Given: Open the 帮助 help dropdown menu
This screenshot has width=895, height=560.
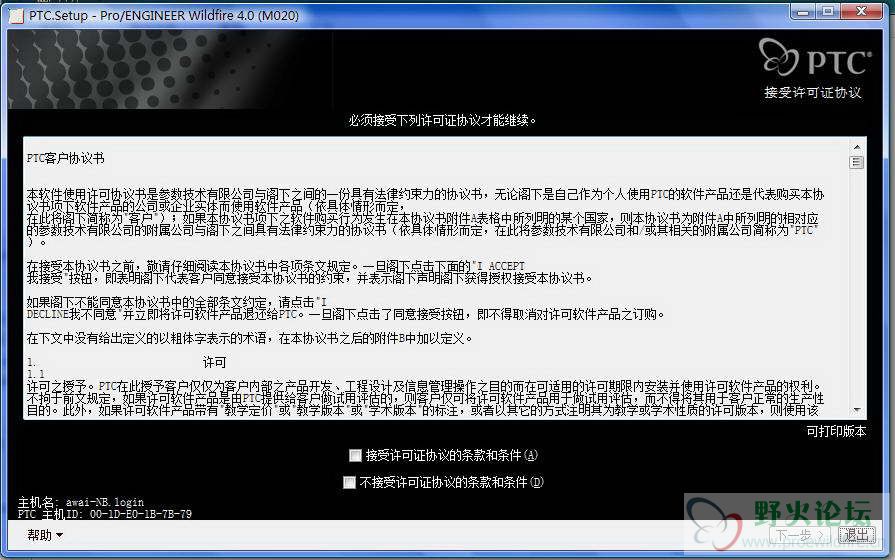Looking at the screenshot, I should pyautogui.click(x=45, y=535).
